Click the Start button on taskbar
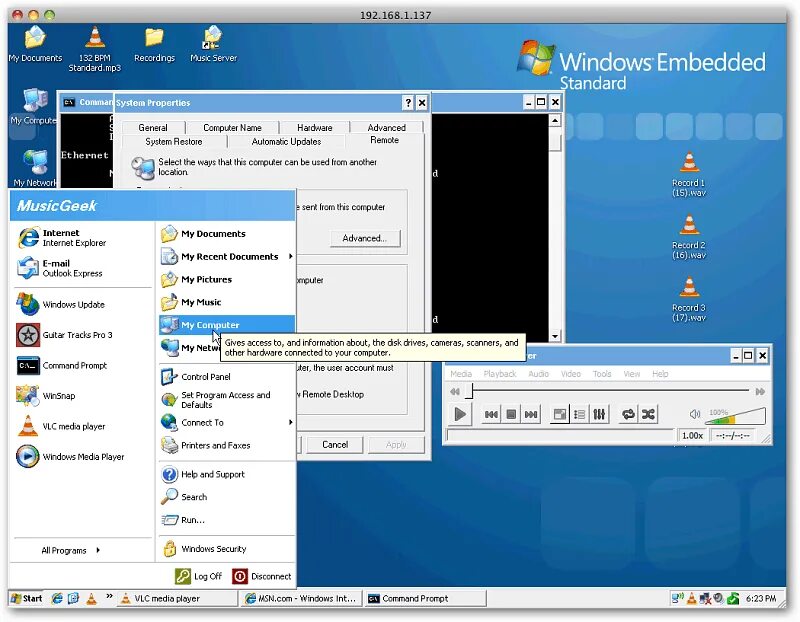Screen dimensions: 800x622 pyautogui.click(x=27, y=599)
